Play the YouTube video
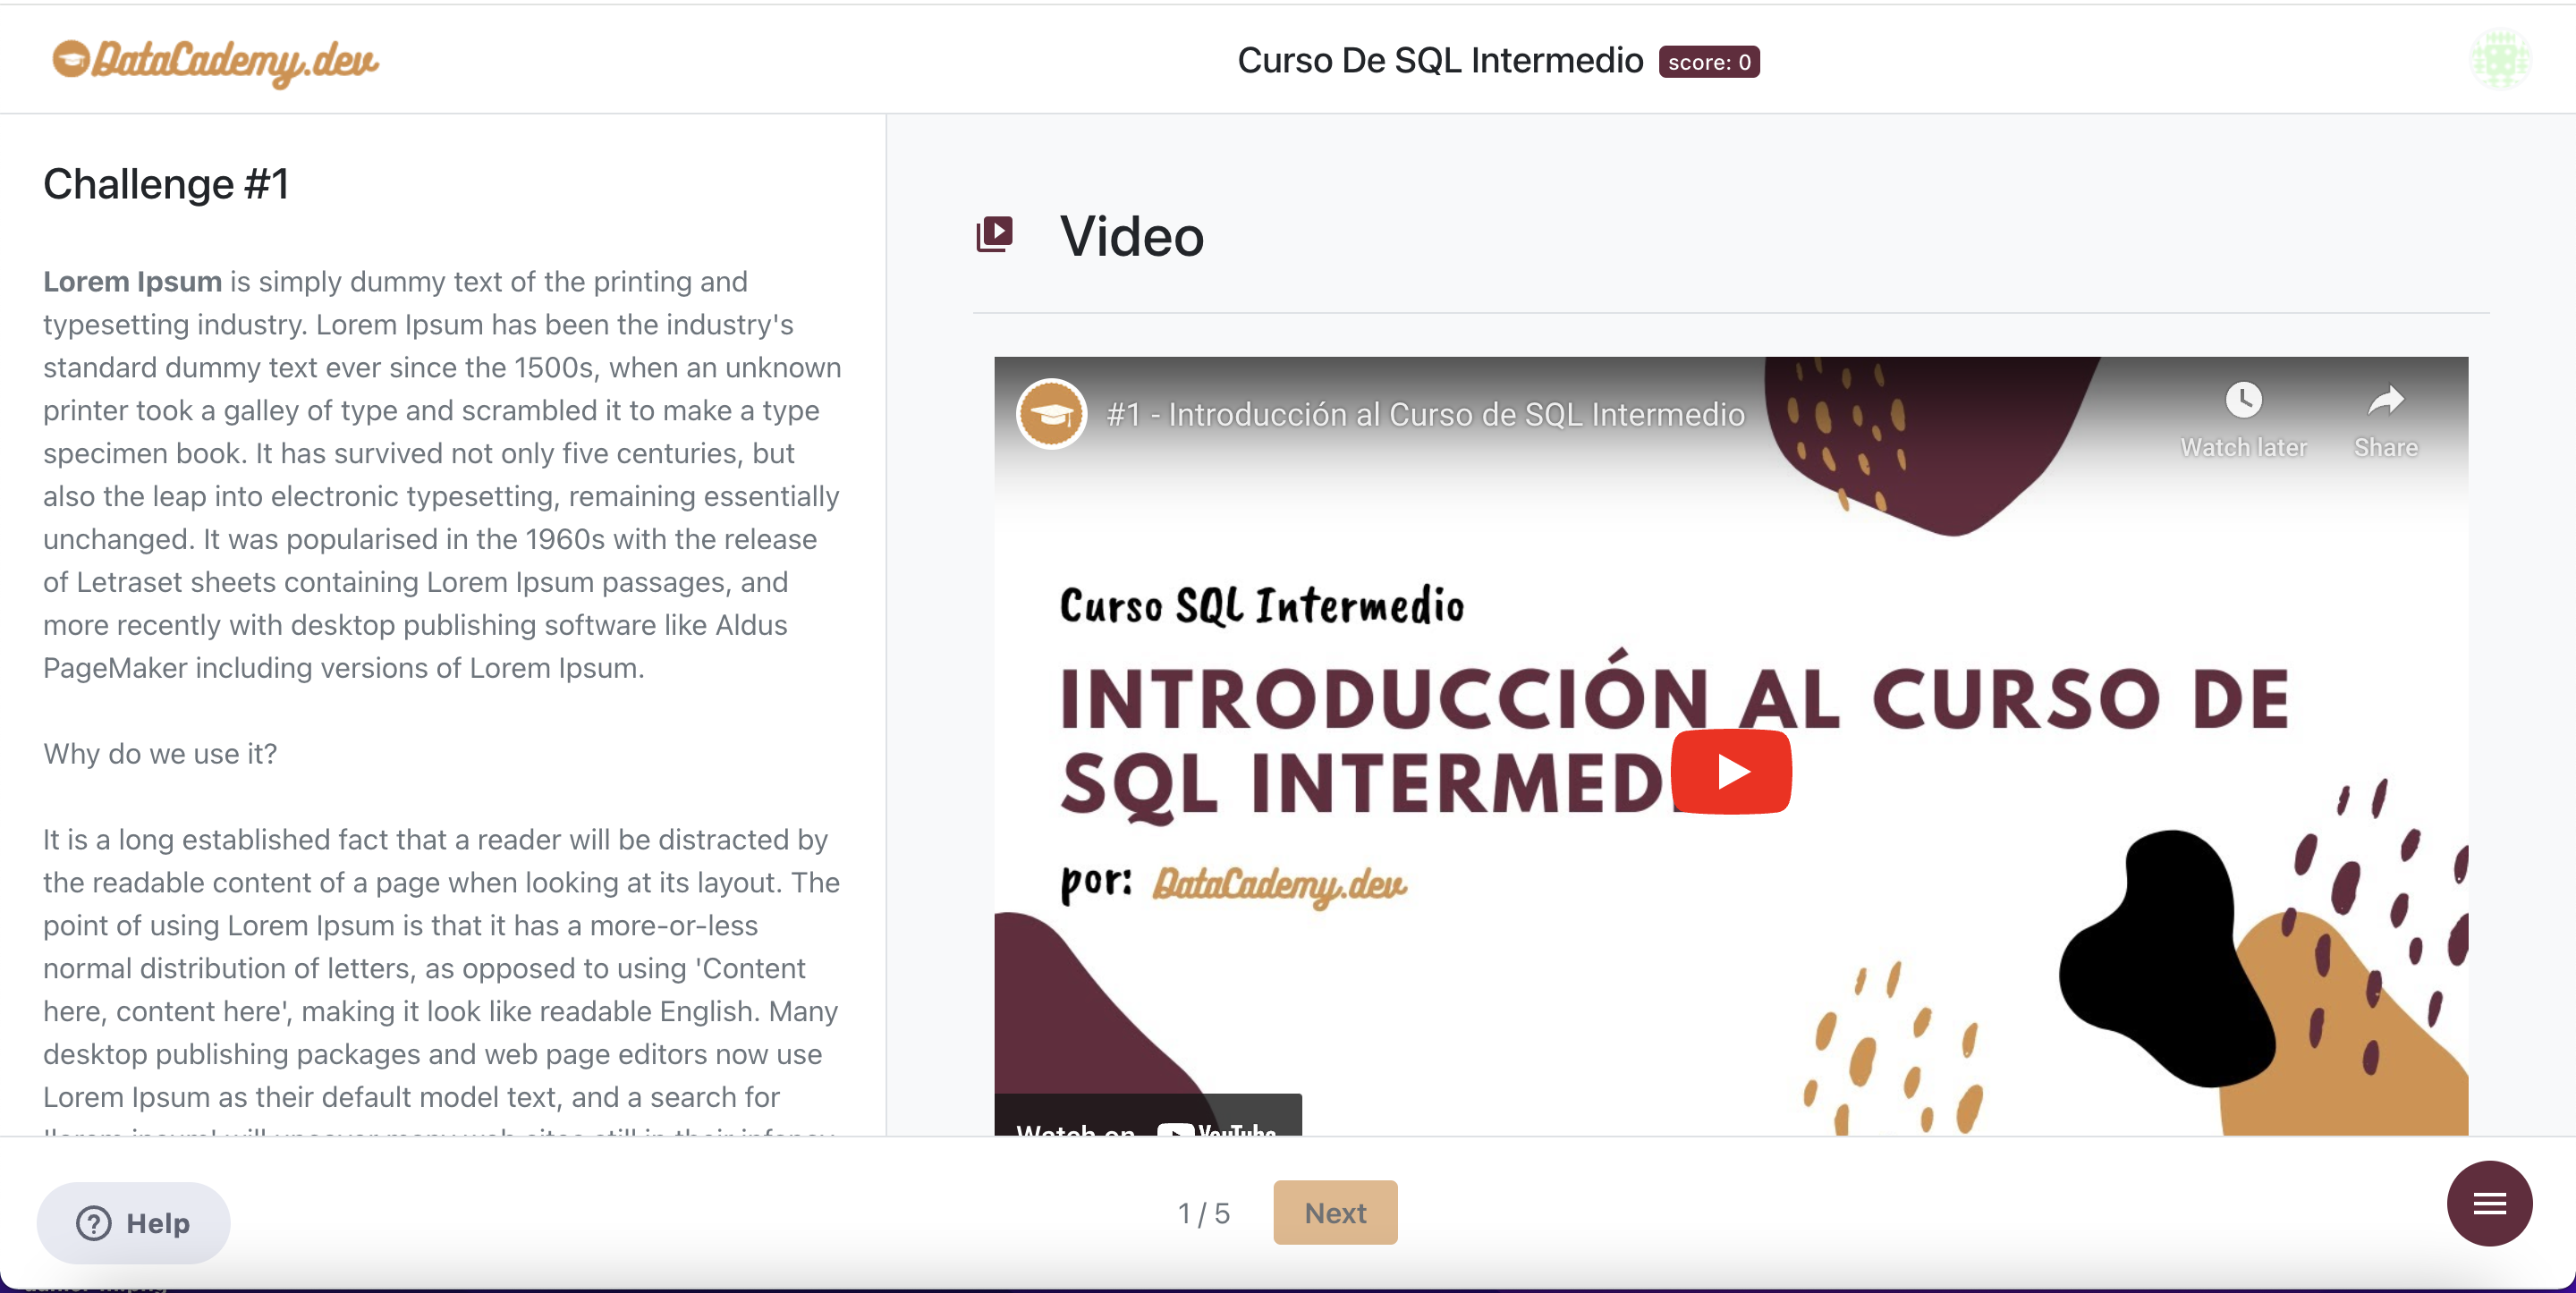Screen dimensions: 2576x1293 click(x=1731, y=771)
